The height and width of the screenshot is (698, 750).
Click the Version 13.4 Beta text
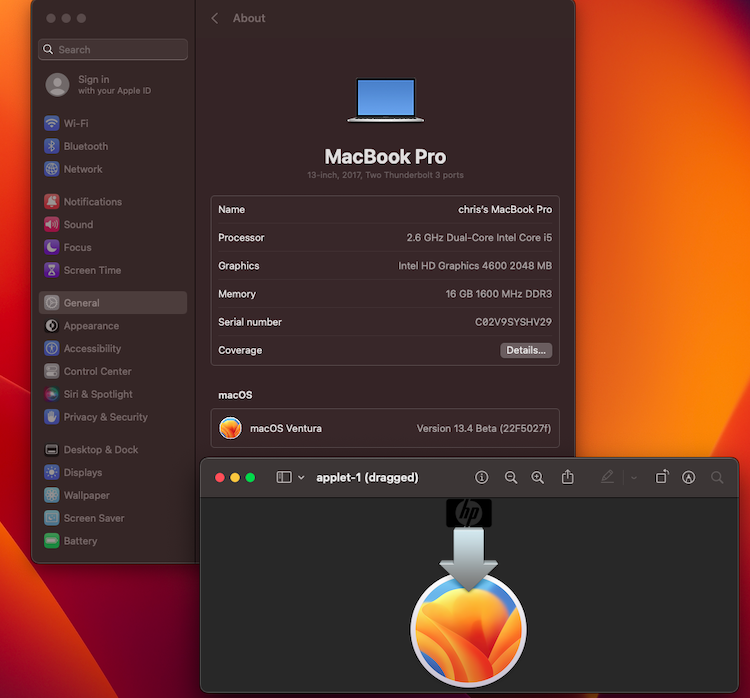pos(484,428)
